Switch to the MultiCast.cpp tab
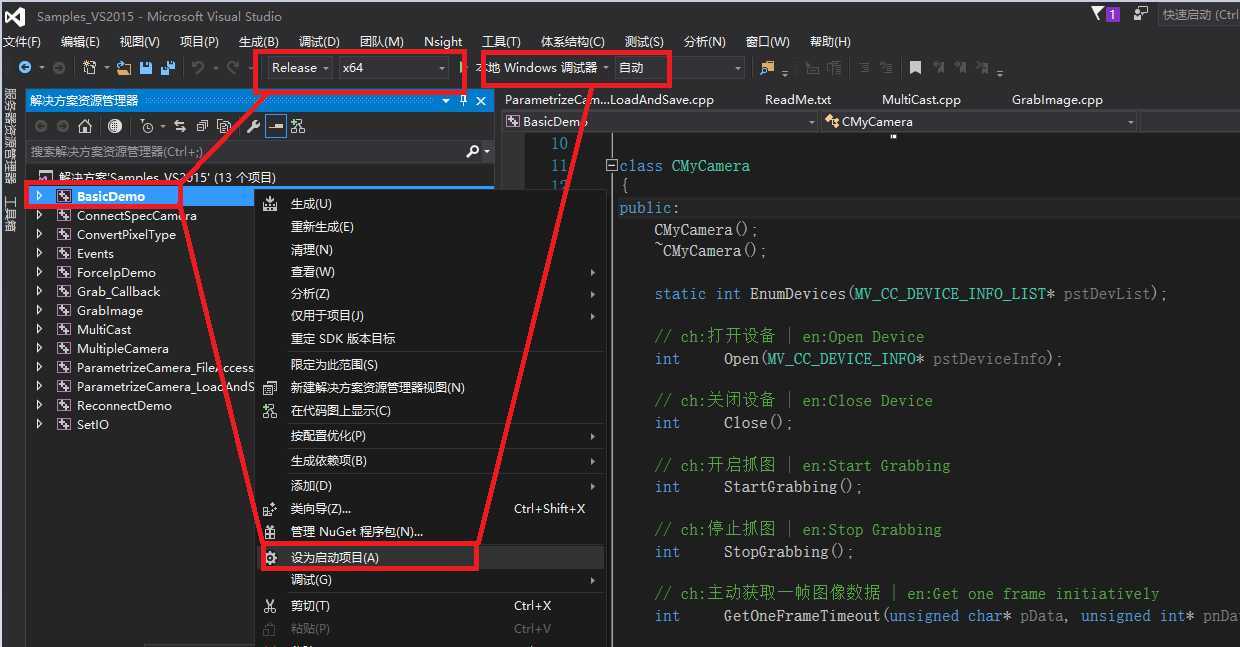Image resolution: width=1240 pixels, height=647 pixels. point(921,100)
